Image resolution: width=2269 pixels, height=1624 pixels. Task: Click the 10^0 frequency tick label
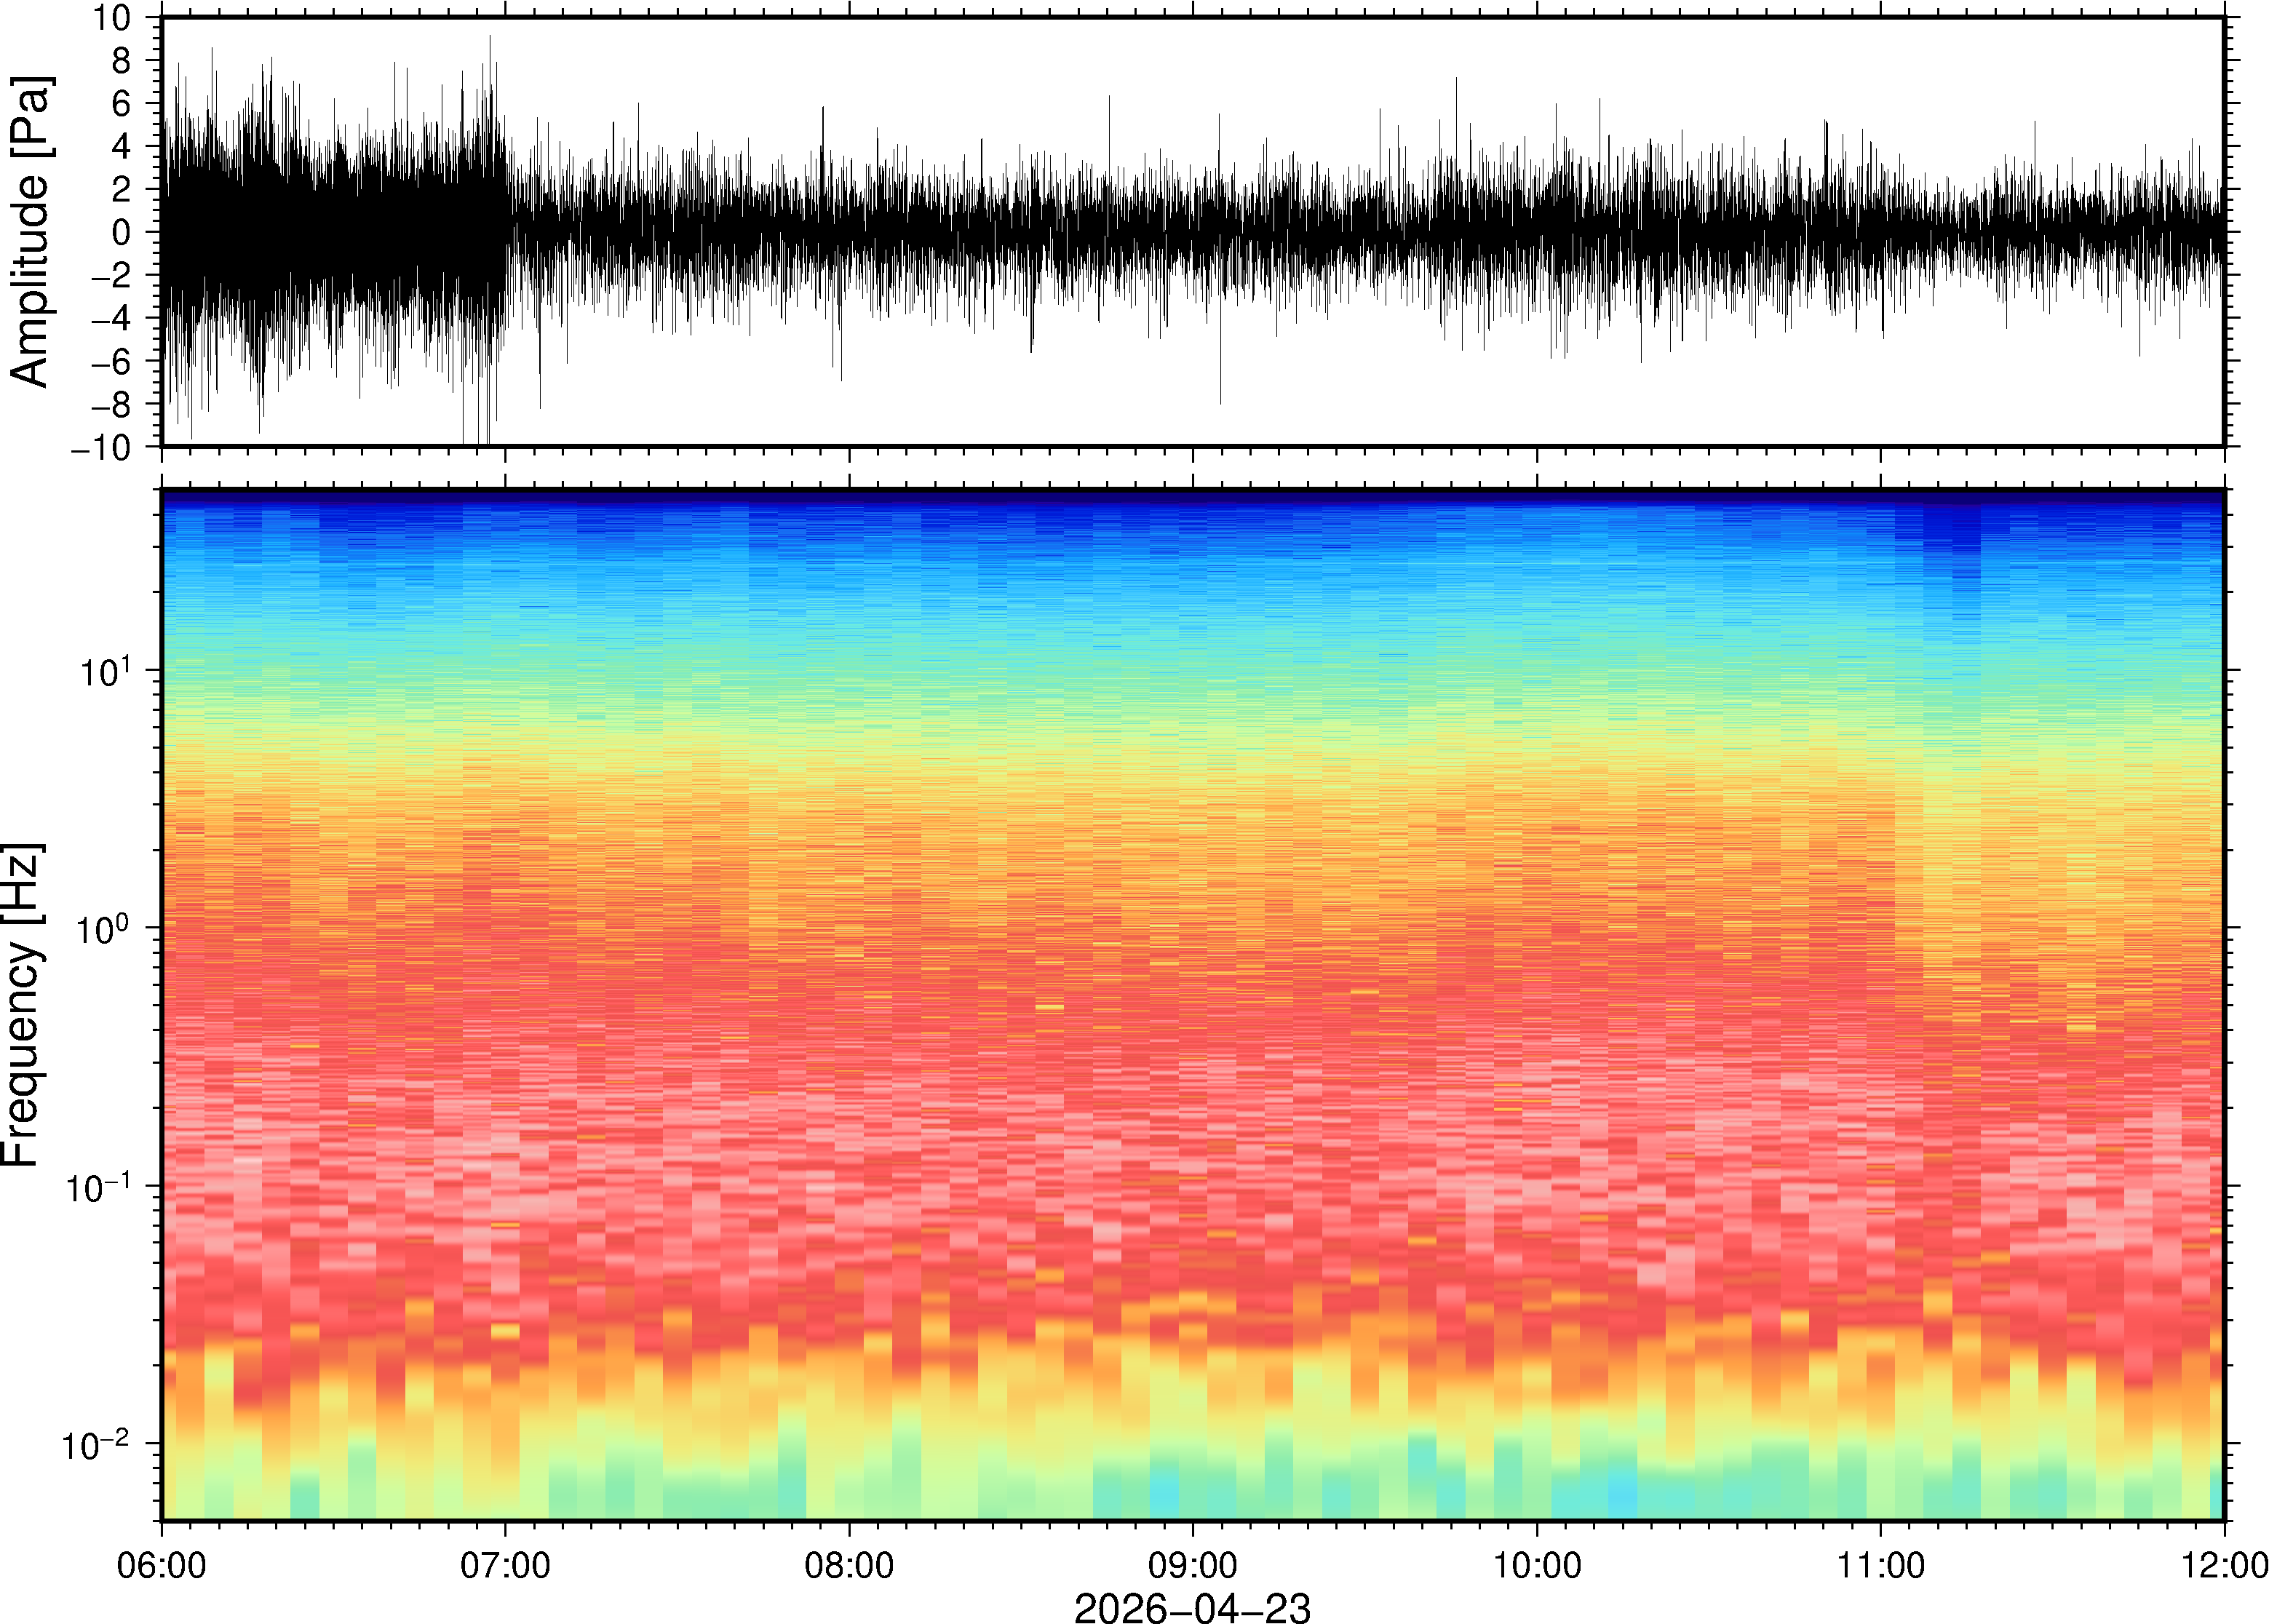[x=104, y=928]
